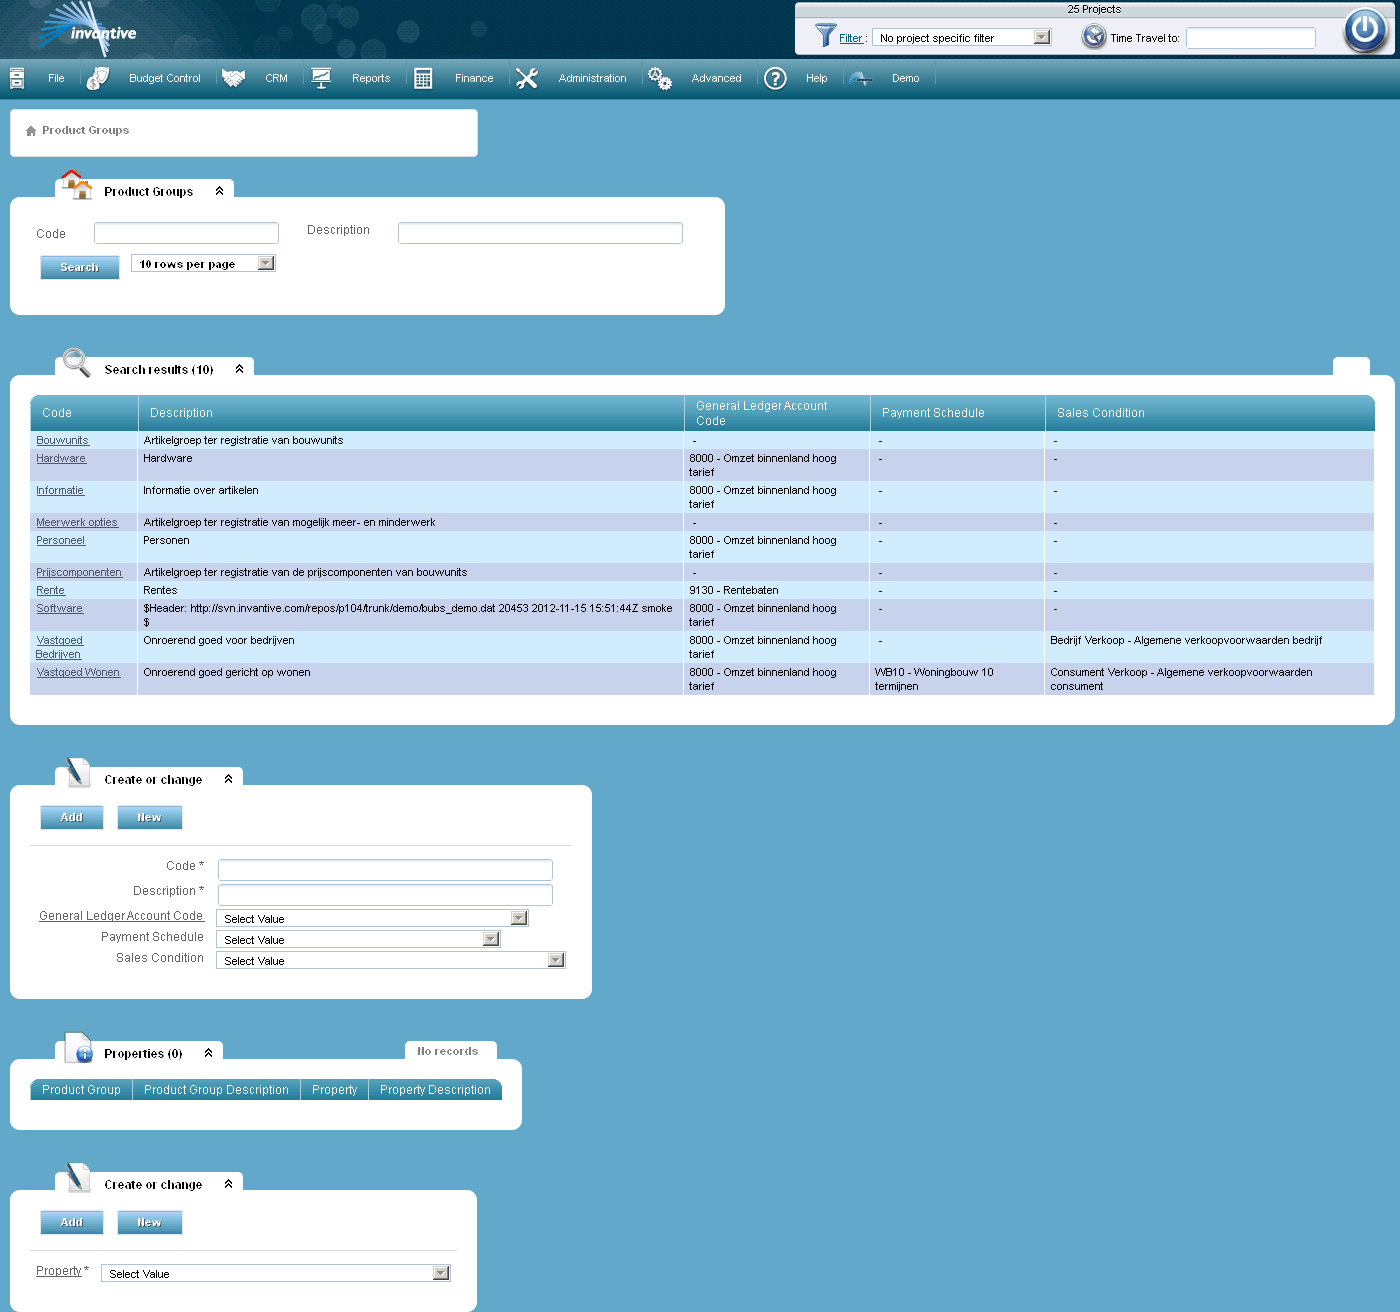Open the Finance menu
This screenshot has width=1400, height=1312.
[x=474, y=78]
